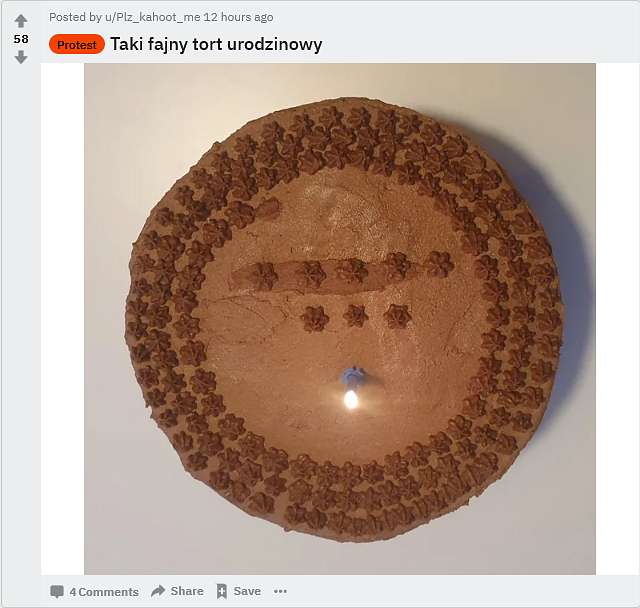
Task: Click the lit candle flame in the photo
Action: click(x=350, y=399)
